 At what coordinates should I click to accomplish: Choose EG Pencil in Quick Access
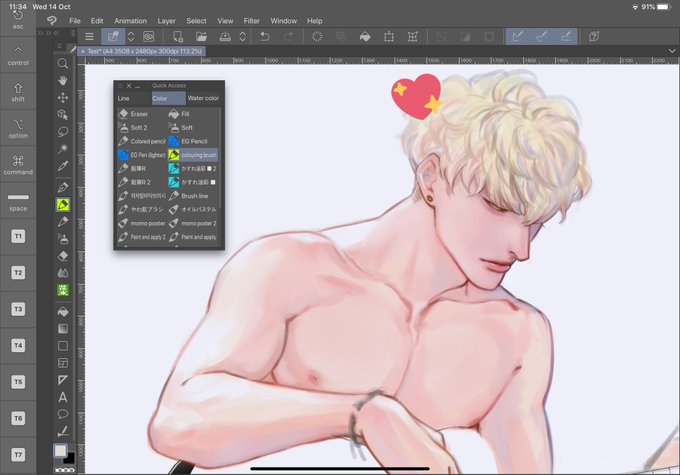[x=193, y=141]
